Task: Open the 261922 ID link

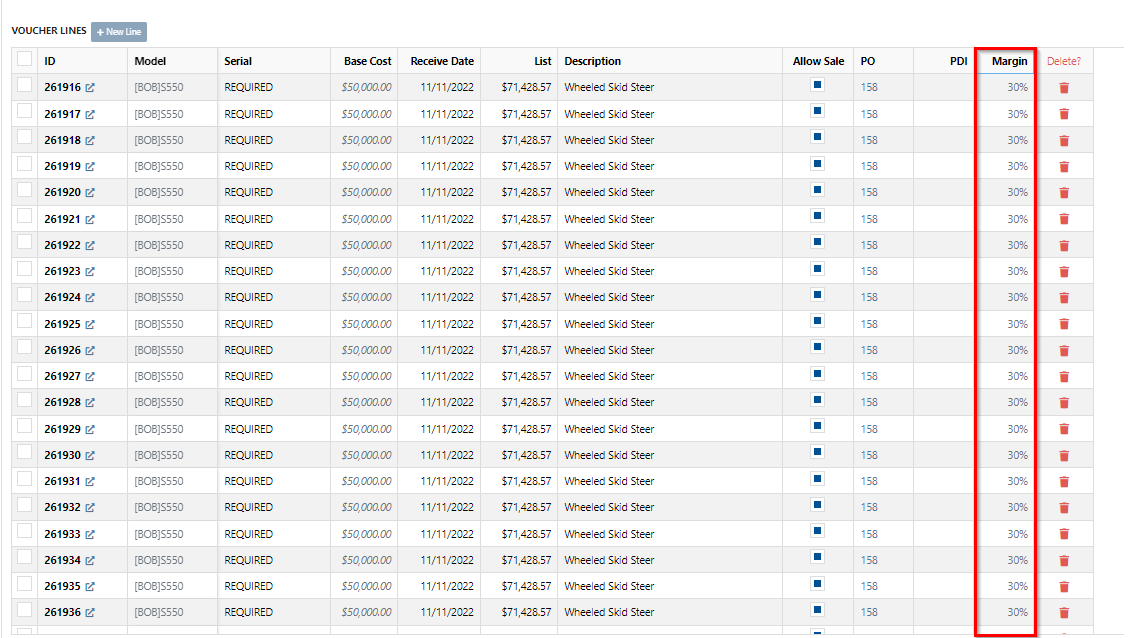Action: tap(63, 245)
